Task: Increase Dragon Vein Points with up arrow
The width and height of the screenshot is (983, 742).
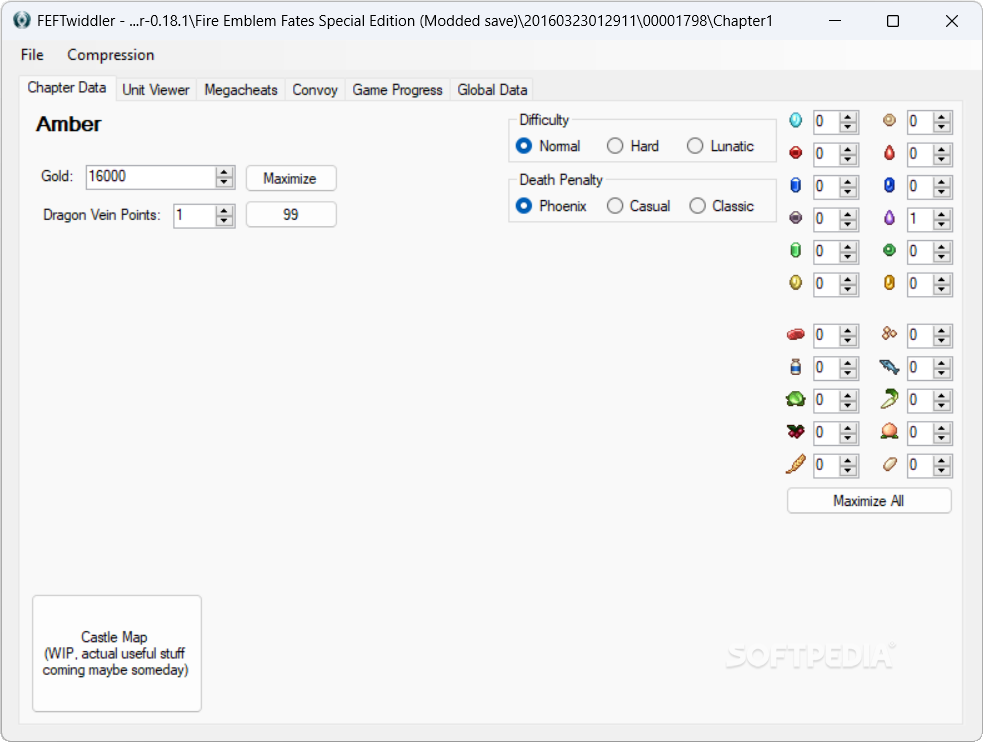Action: coord(224,211)
